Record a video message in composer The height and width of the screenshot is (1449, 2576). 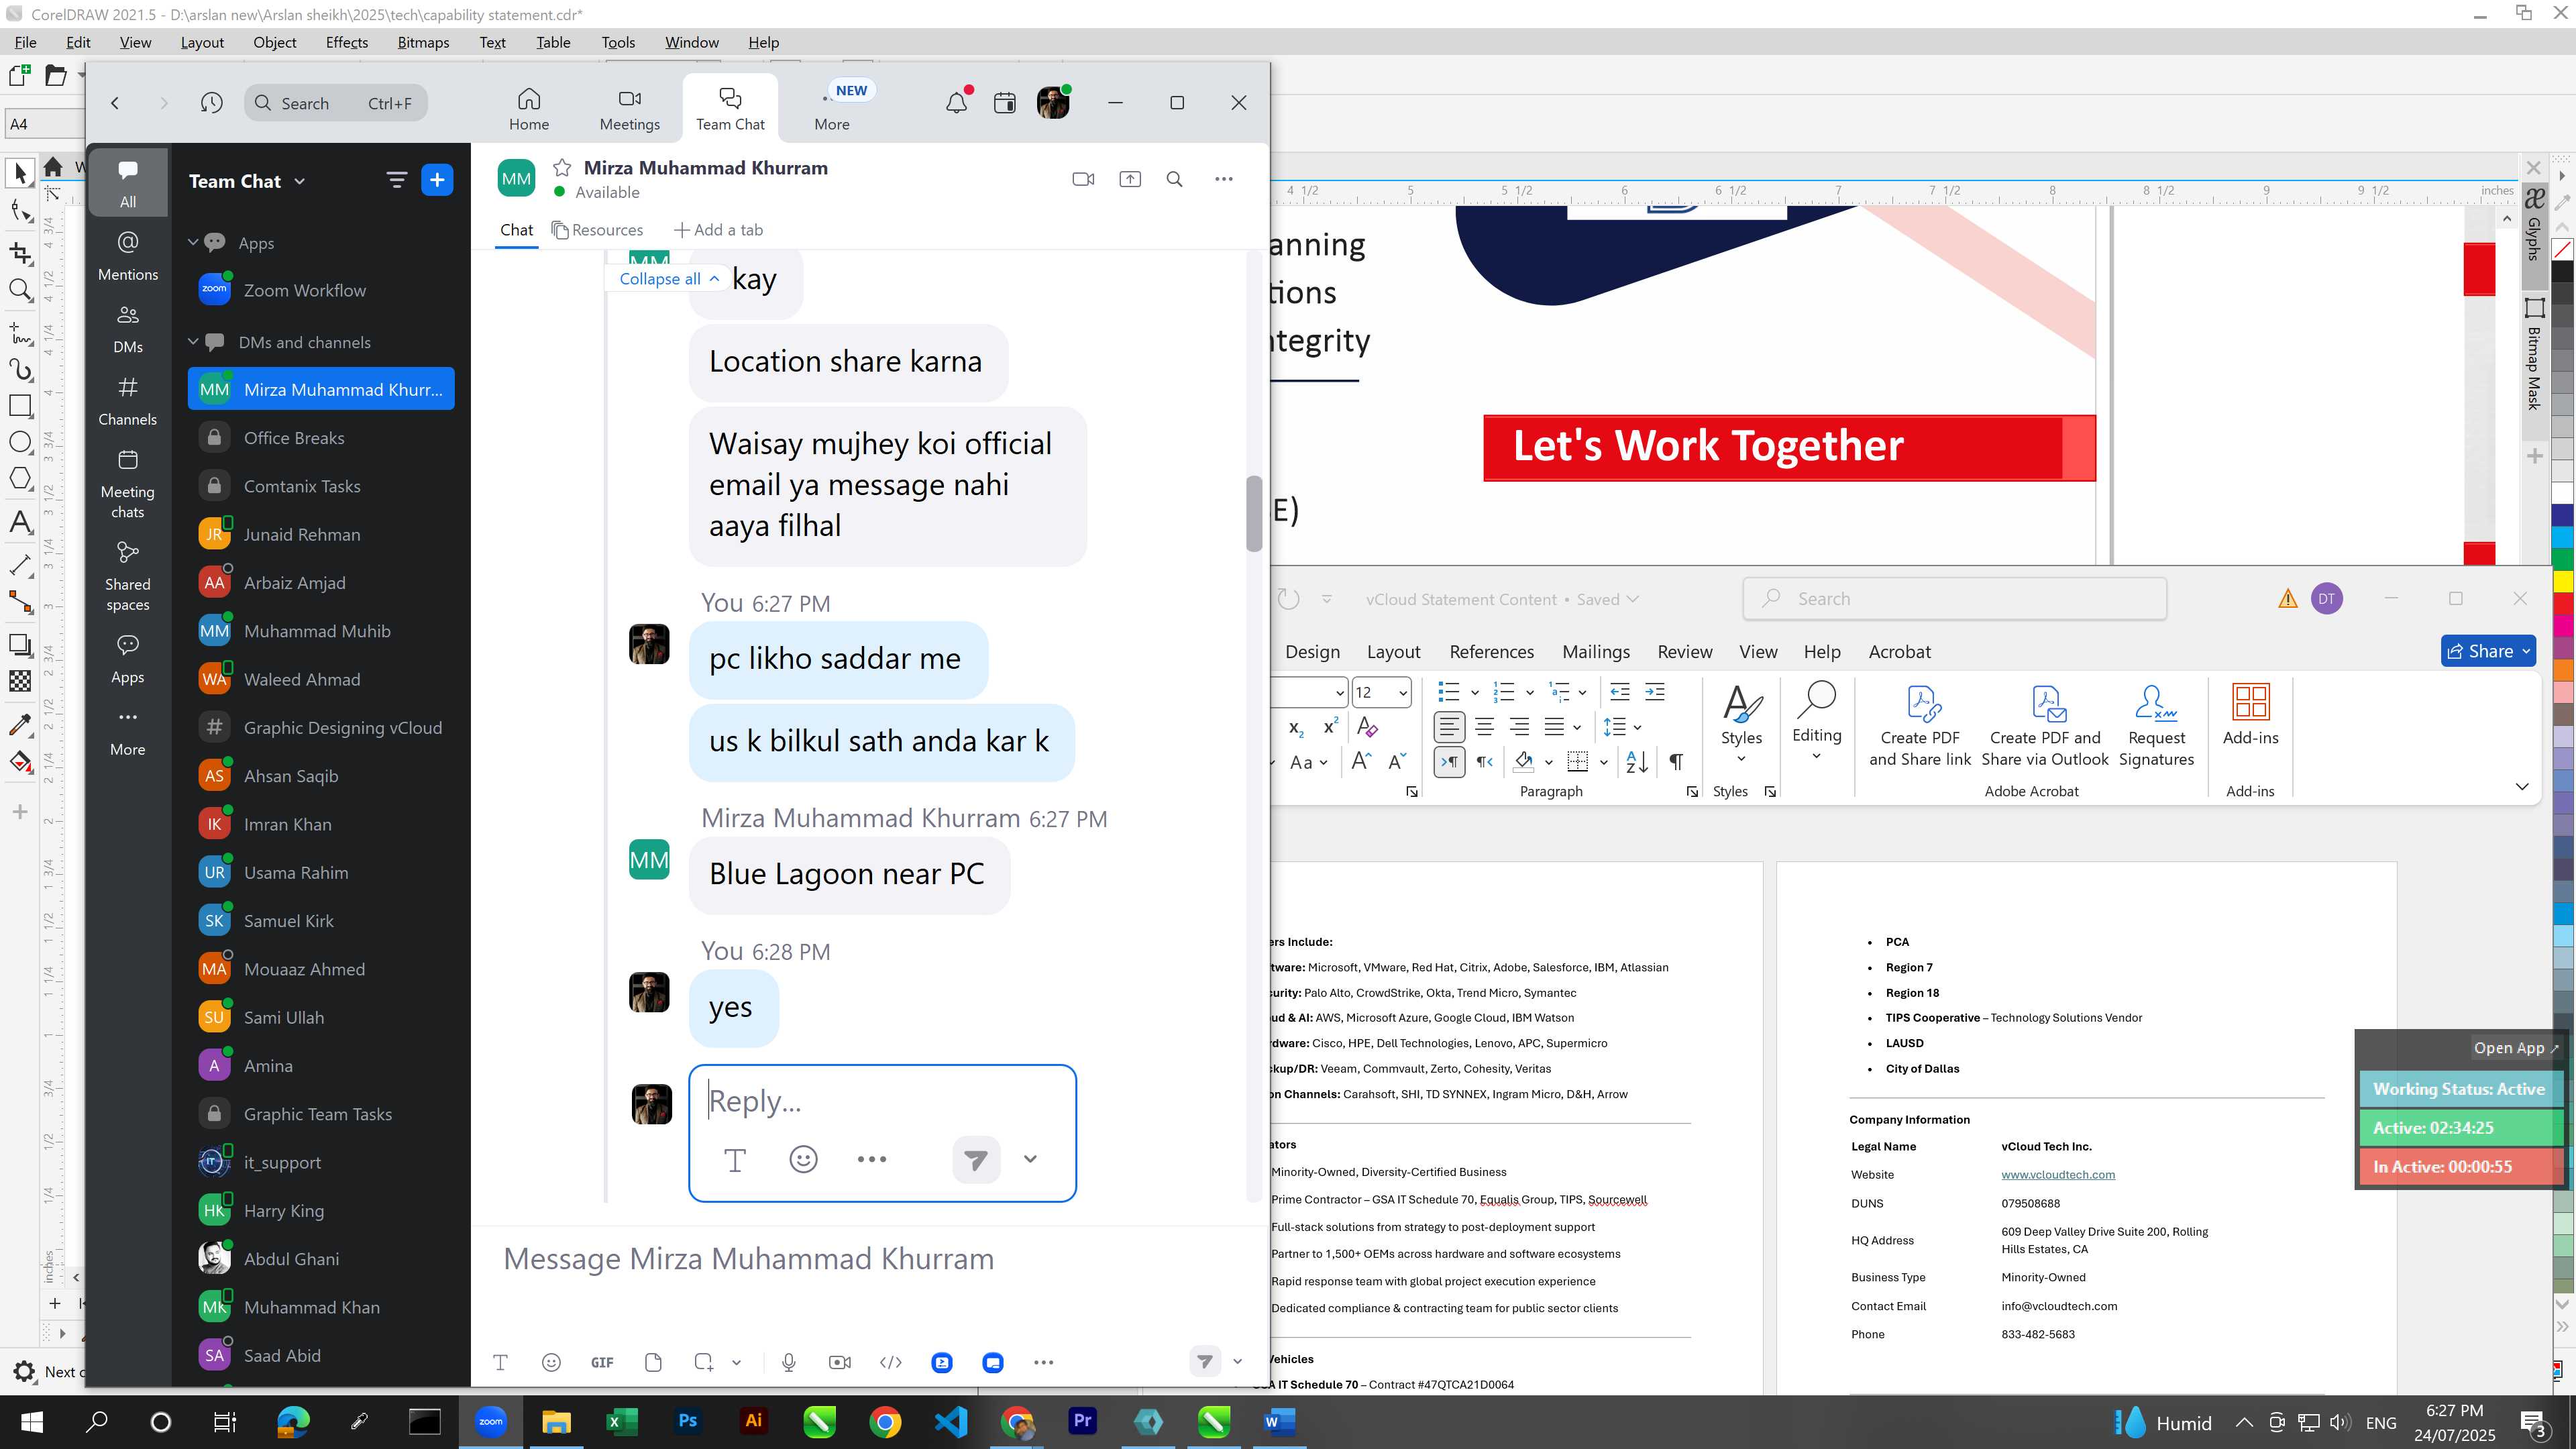pyautogui.click(x=840, y=1362)
